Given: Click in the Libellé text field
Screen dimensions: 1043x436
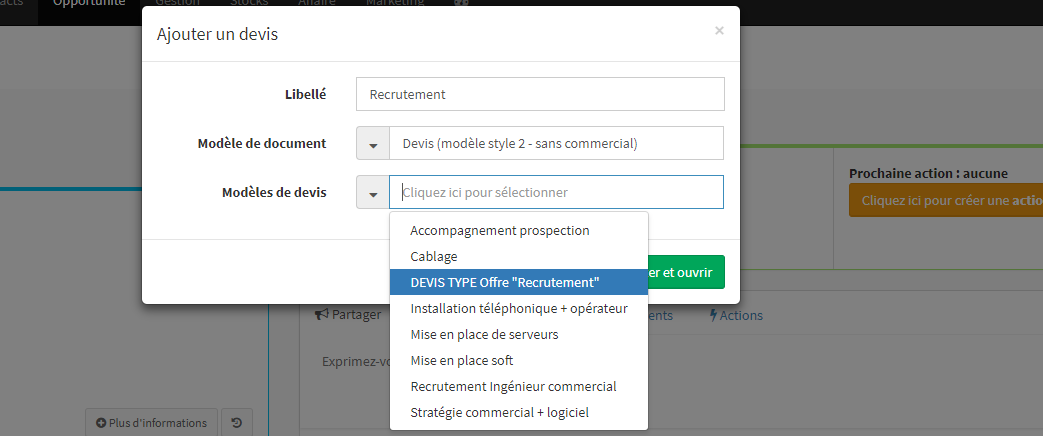Looking at the screenshot, I should (x=540, y=95).
